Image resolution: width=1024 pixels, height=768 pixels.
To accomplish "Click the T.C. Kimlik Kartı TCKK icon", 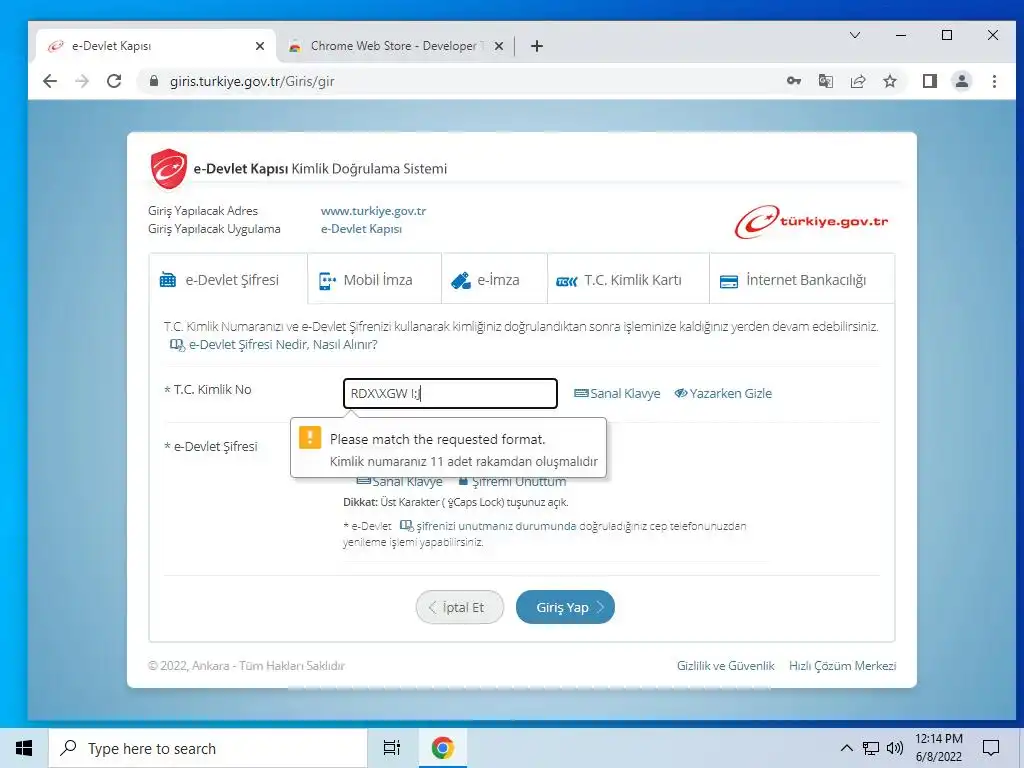I will click(x=566, y=281).
